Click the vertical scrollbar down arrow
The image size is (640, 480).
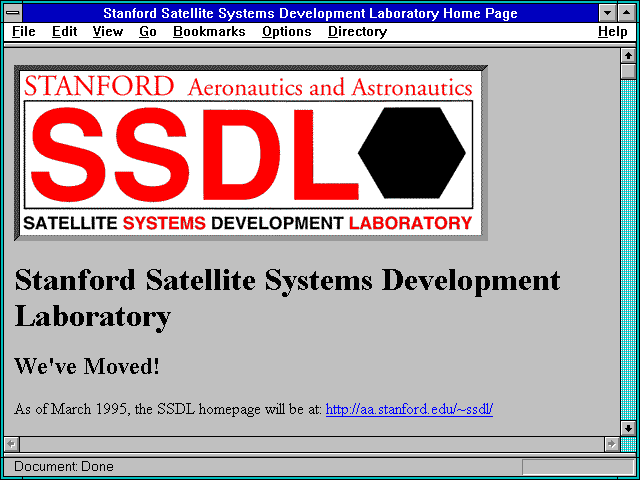pos(628,428)
